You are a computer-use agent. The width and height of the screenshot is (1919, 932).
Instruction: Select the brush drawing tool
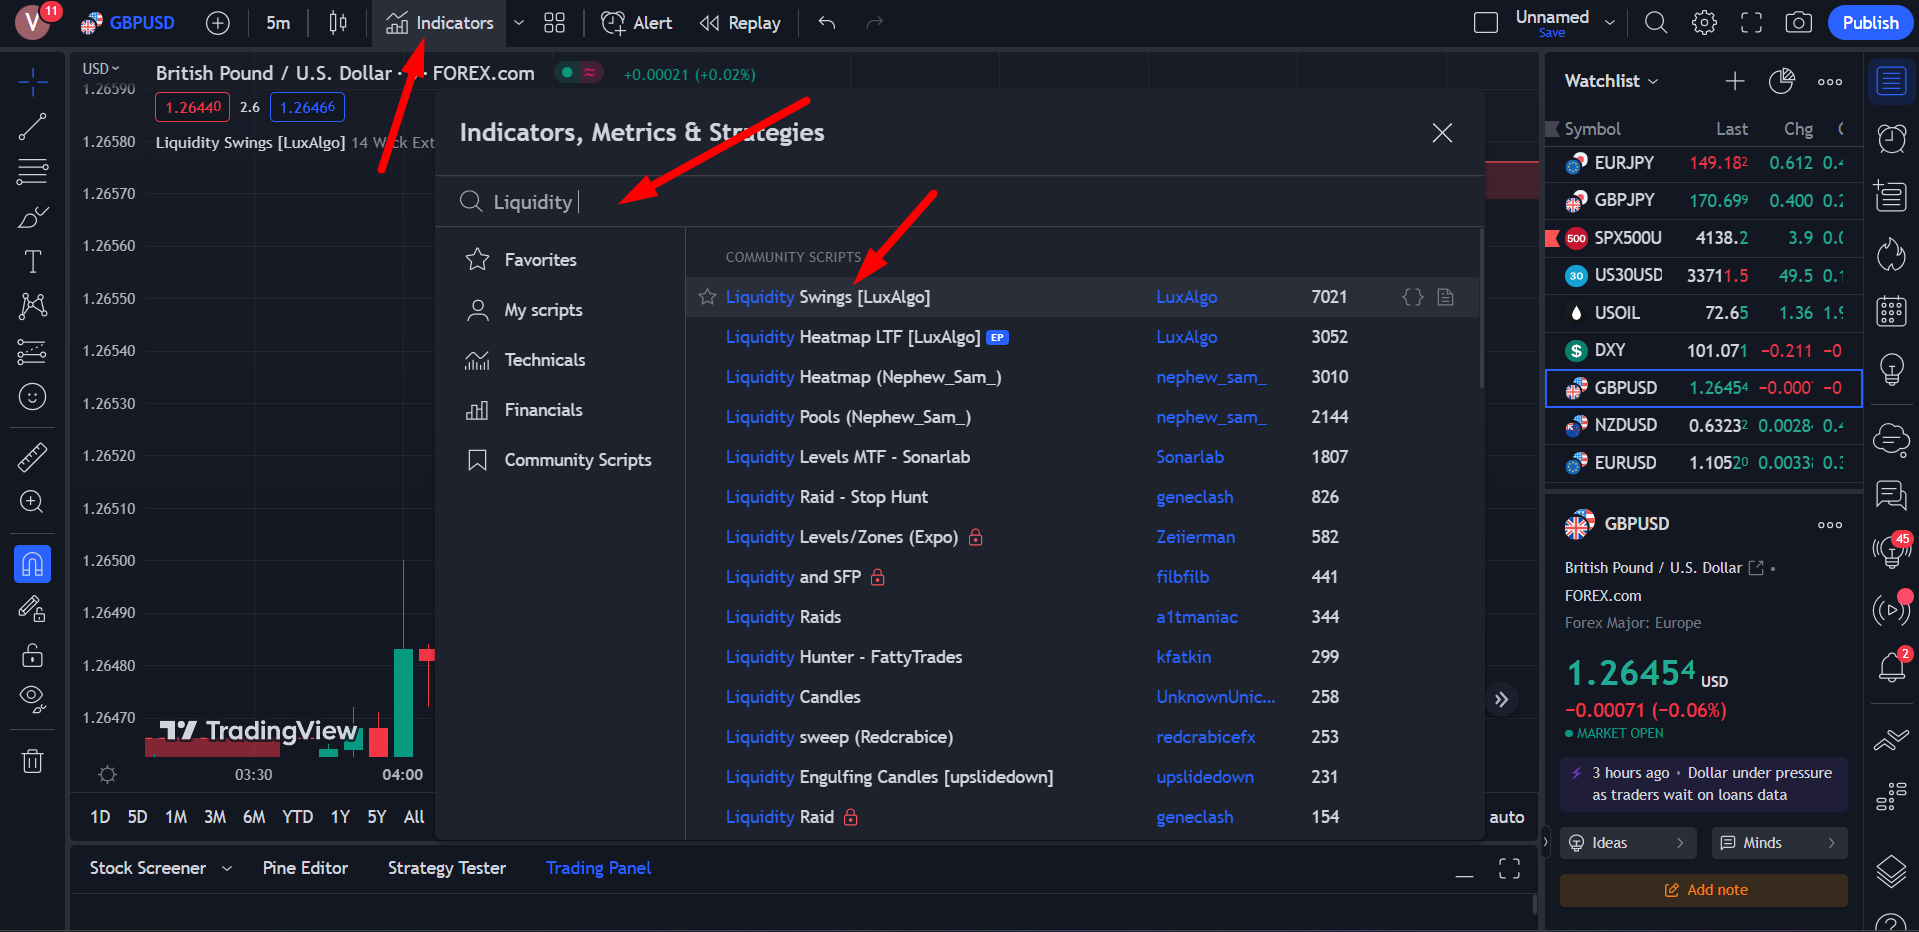coord(33,217)
